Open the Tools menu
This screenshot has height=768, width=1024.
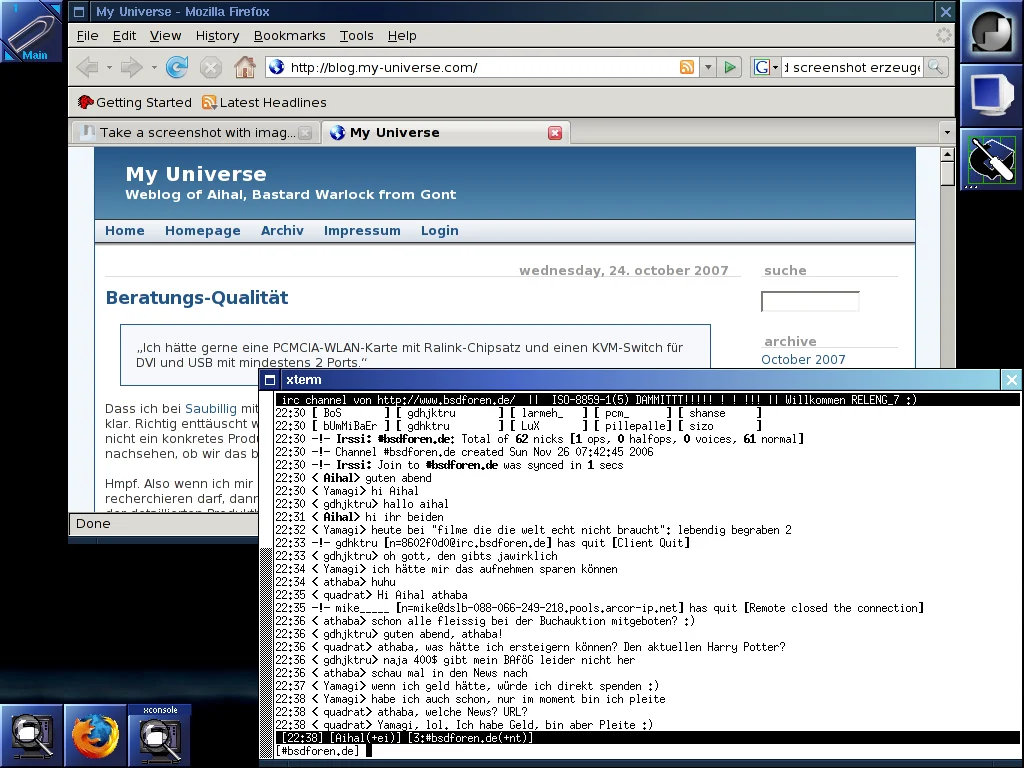point(357,36)
